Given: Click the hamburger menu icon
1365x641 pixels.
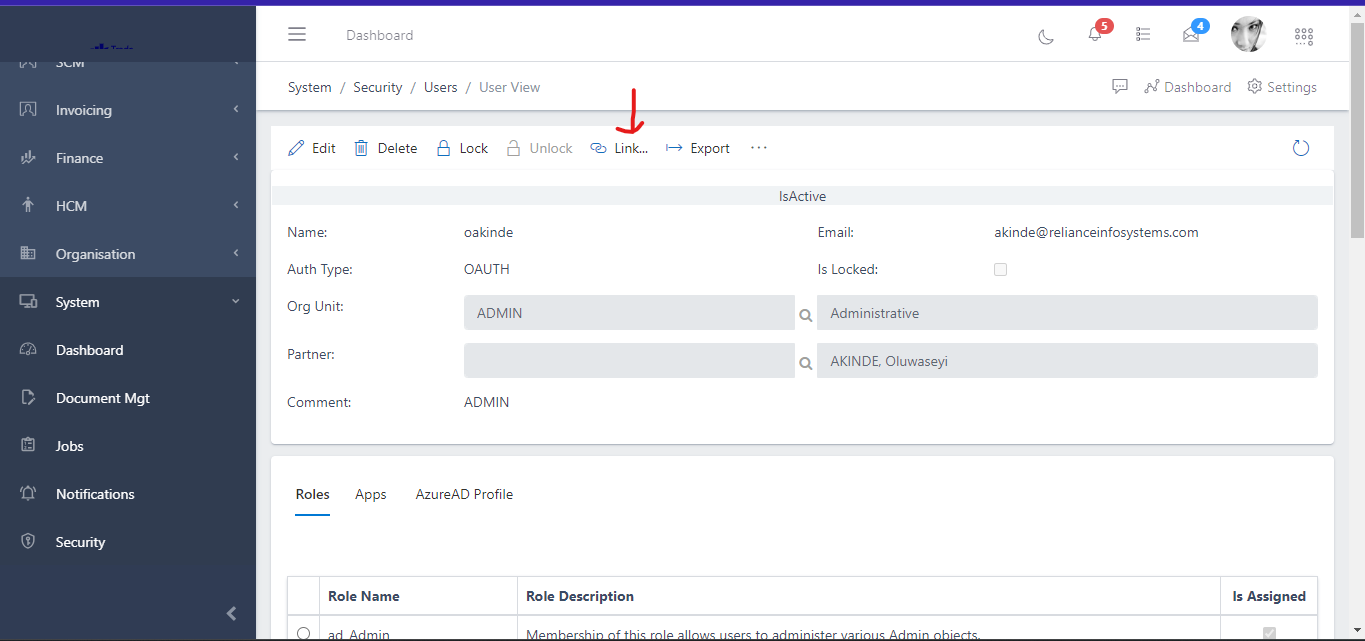Looking at the screenshot, I should (297, 35).
